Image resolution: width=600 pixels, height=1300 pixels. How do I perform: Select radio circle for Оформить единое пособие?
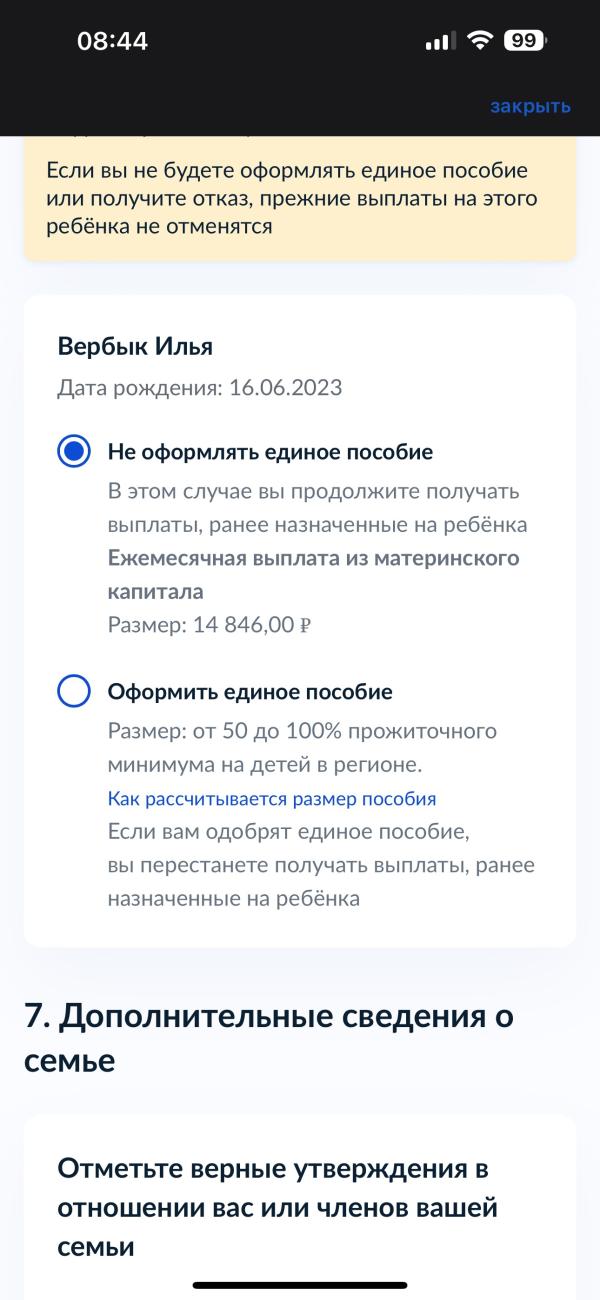tap(75, 691)
